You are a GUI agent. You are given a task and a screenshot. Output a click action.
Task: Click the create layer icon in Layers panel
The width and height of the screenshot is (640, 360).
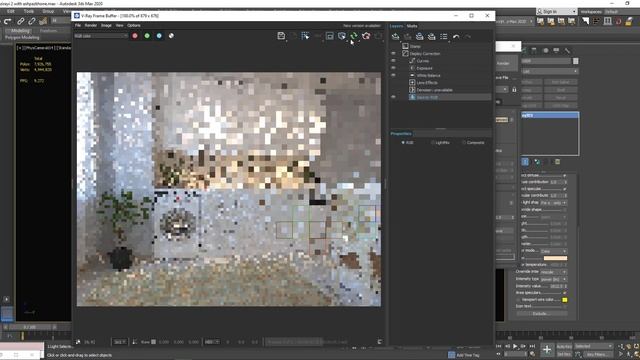click(x=395, y=37)
